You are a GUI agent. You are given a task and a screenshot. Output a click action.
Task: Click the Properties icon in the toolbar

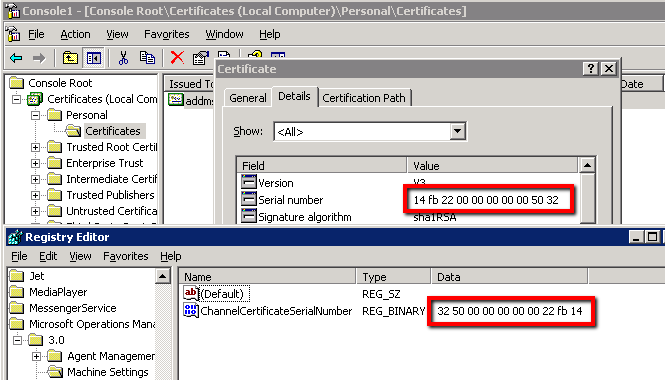pyautogui.click(x=201, y=58)
